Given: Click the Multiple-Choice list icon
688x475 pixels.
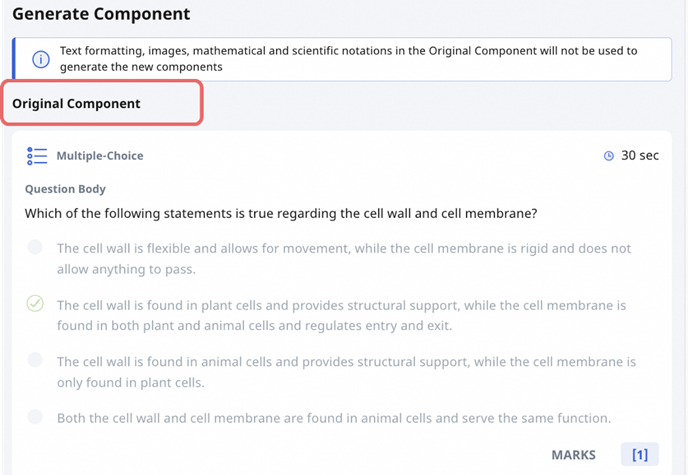Looking at the screenshot, I should point(37,156).
